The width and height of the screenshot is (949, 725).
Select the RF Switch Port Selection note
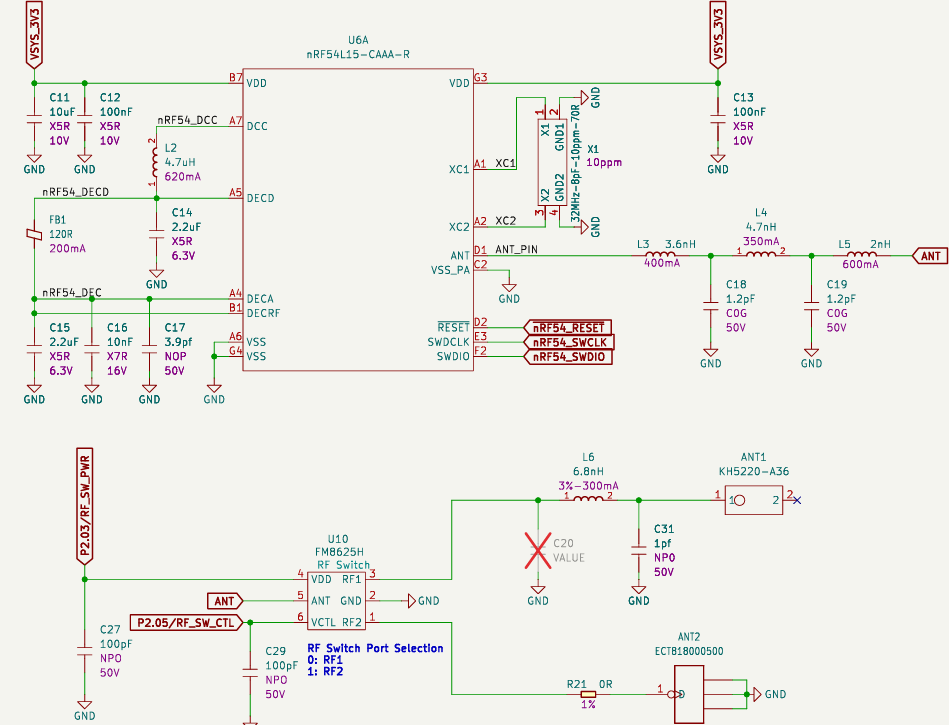coord(375,659)
